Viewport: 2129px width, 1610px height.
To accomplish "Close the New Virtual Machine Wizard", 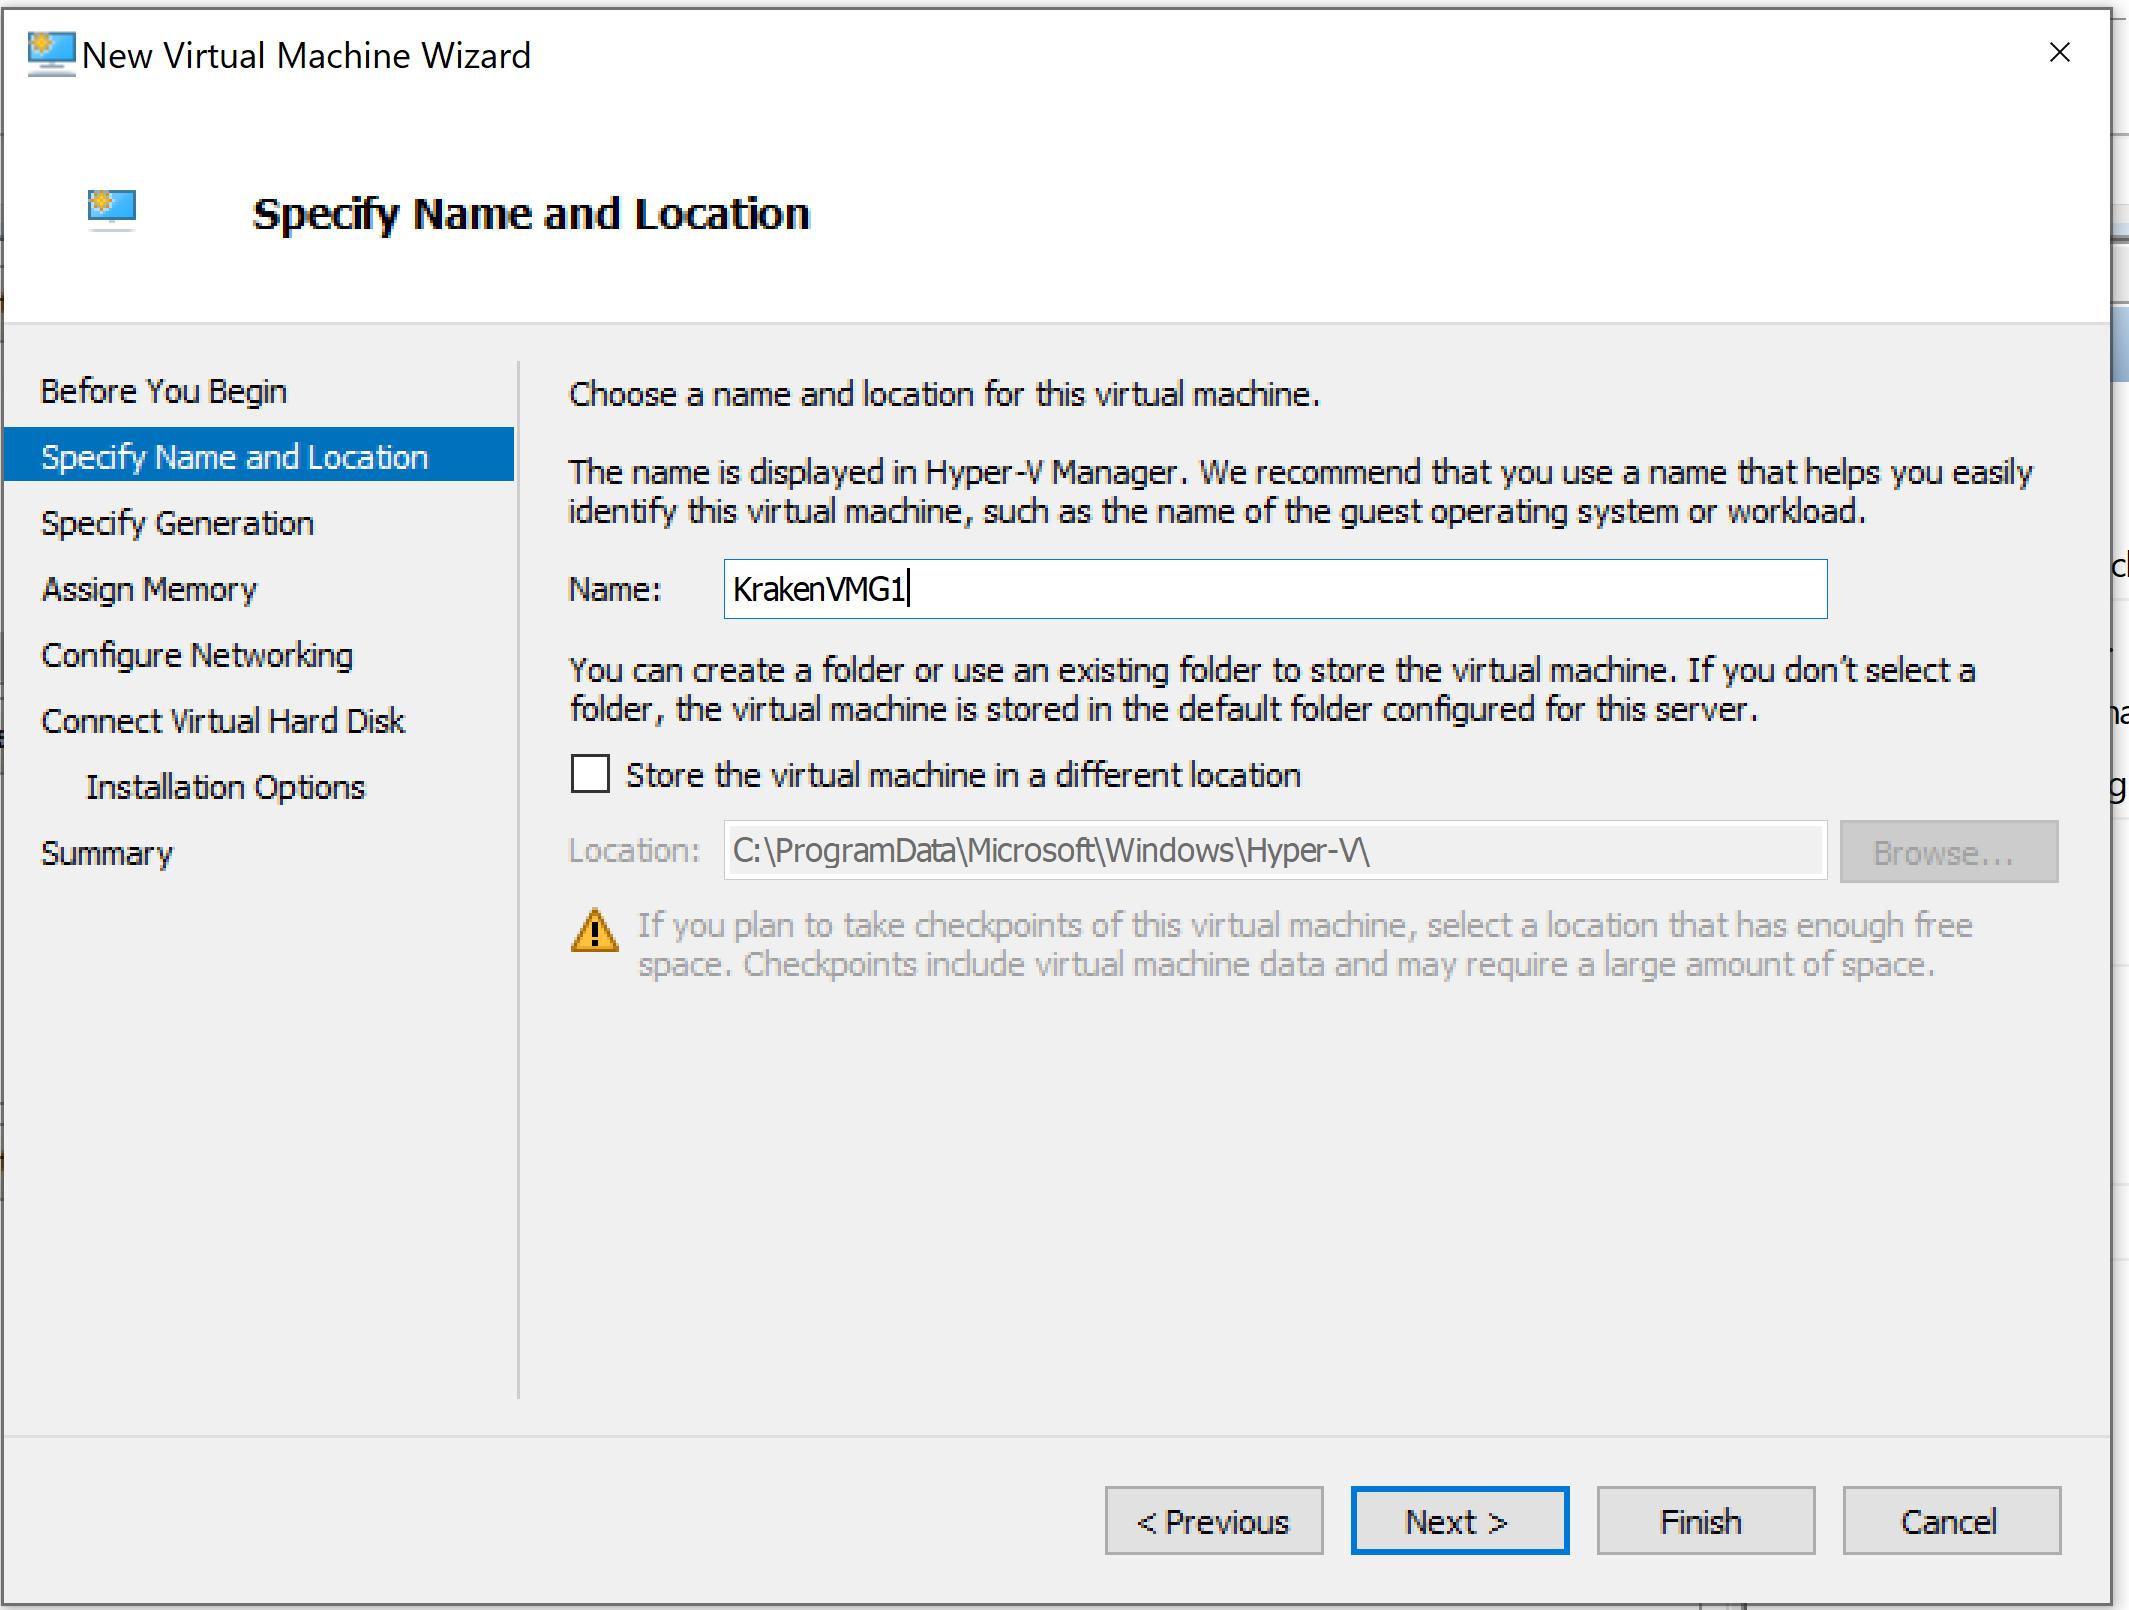I will point(2059,53).
